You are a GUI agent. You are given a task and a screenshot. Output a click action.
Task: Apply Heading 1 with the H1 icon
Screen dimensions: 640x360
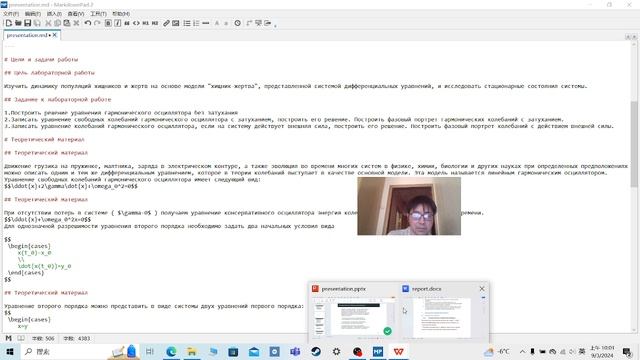(146, 23)
